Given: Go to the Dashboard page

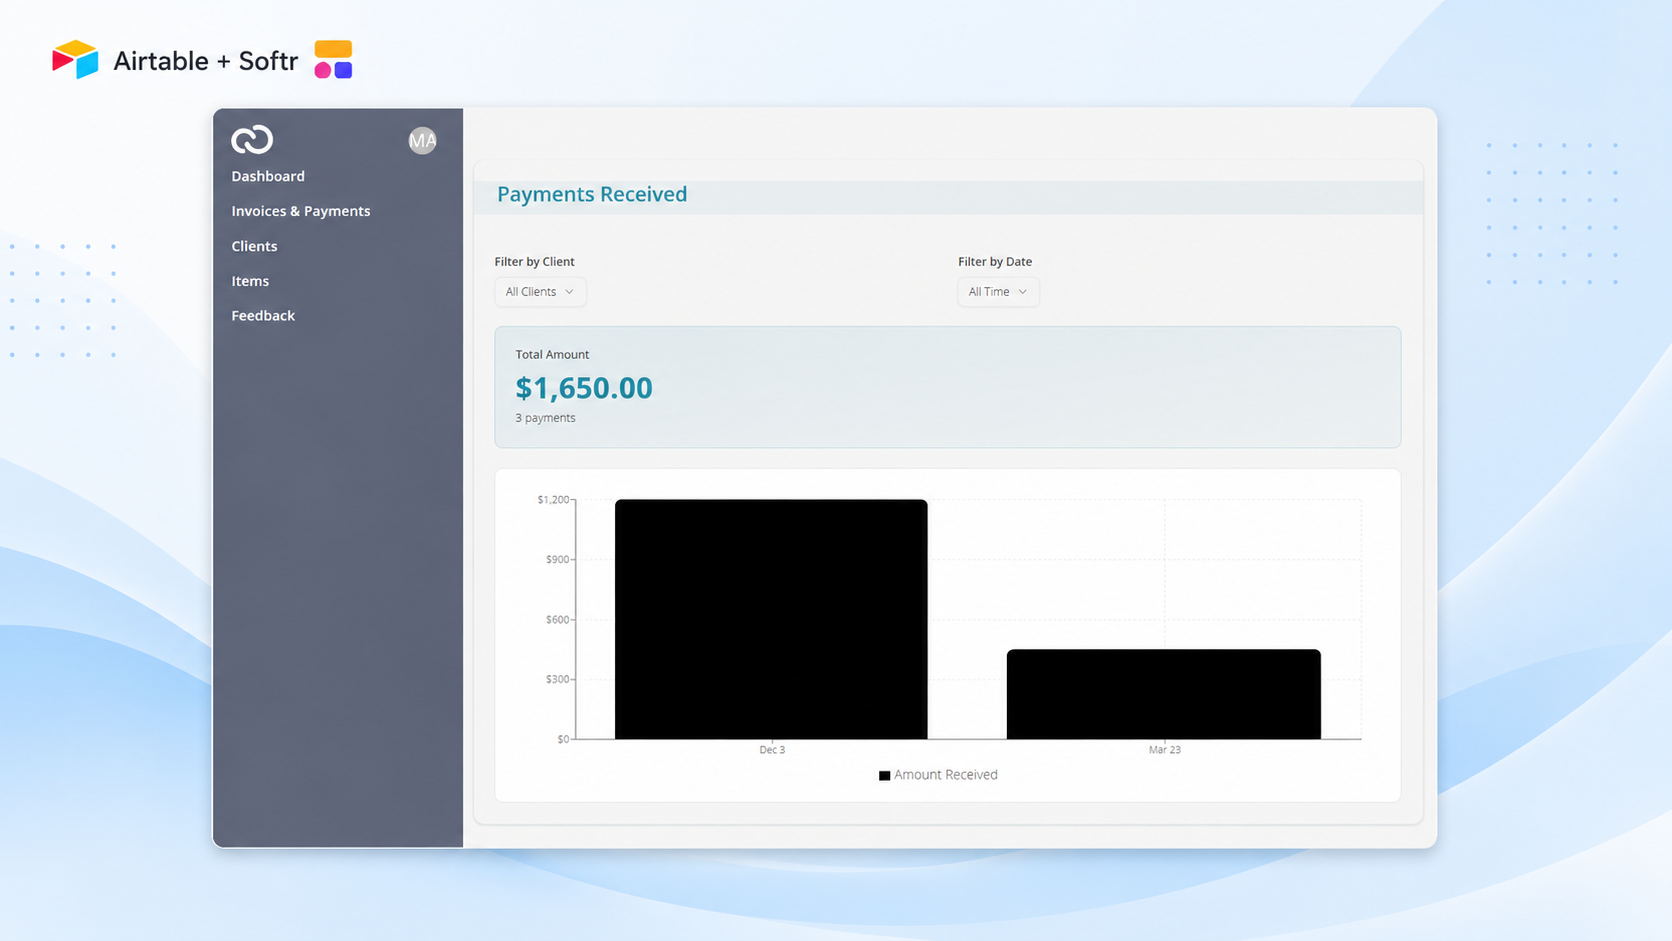Looking at the screenshot, I should pyautogui.click(x=268, y=176).
